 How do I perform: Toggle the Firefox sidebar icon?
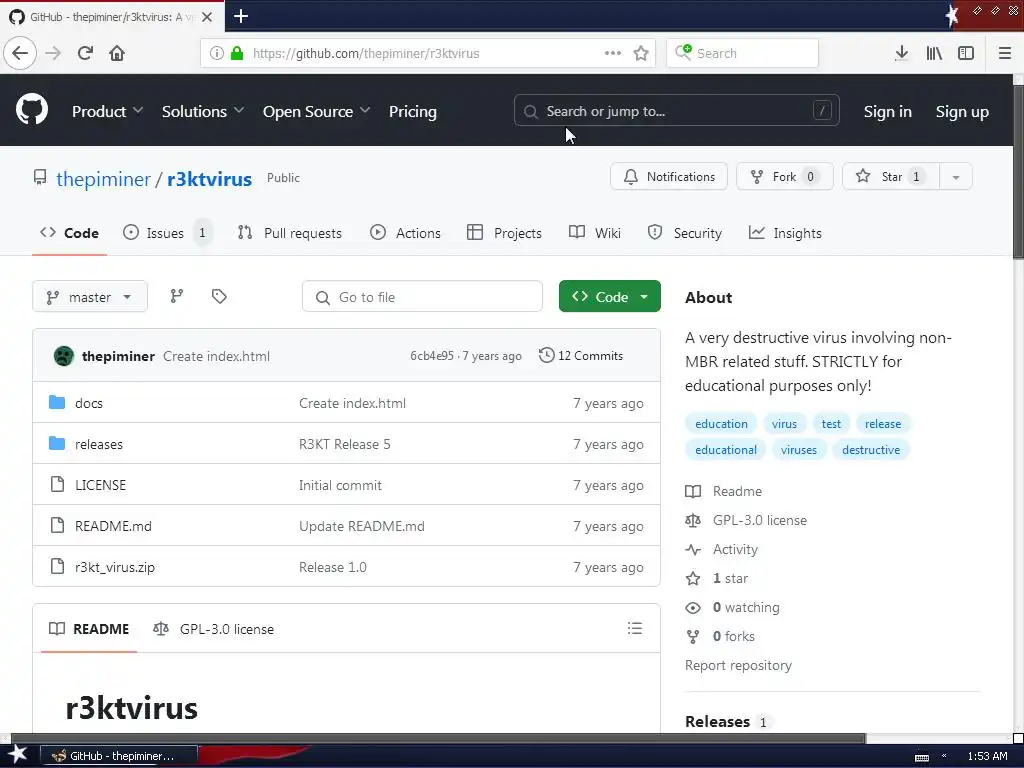[x=966, y=53]
